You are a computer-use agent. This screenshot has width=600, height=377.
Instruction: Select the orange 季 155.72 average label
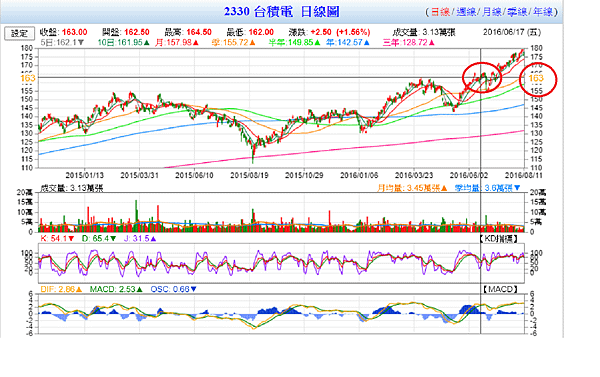coord(233,42)
